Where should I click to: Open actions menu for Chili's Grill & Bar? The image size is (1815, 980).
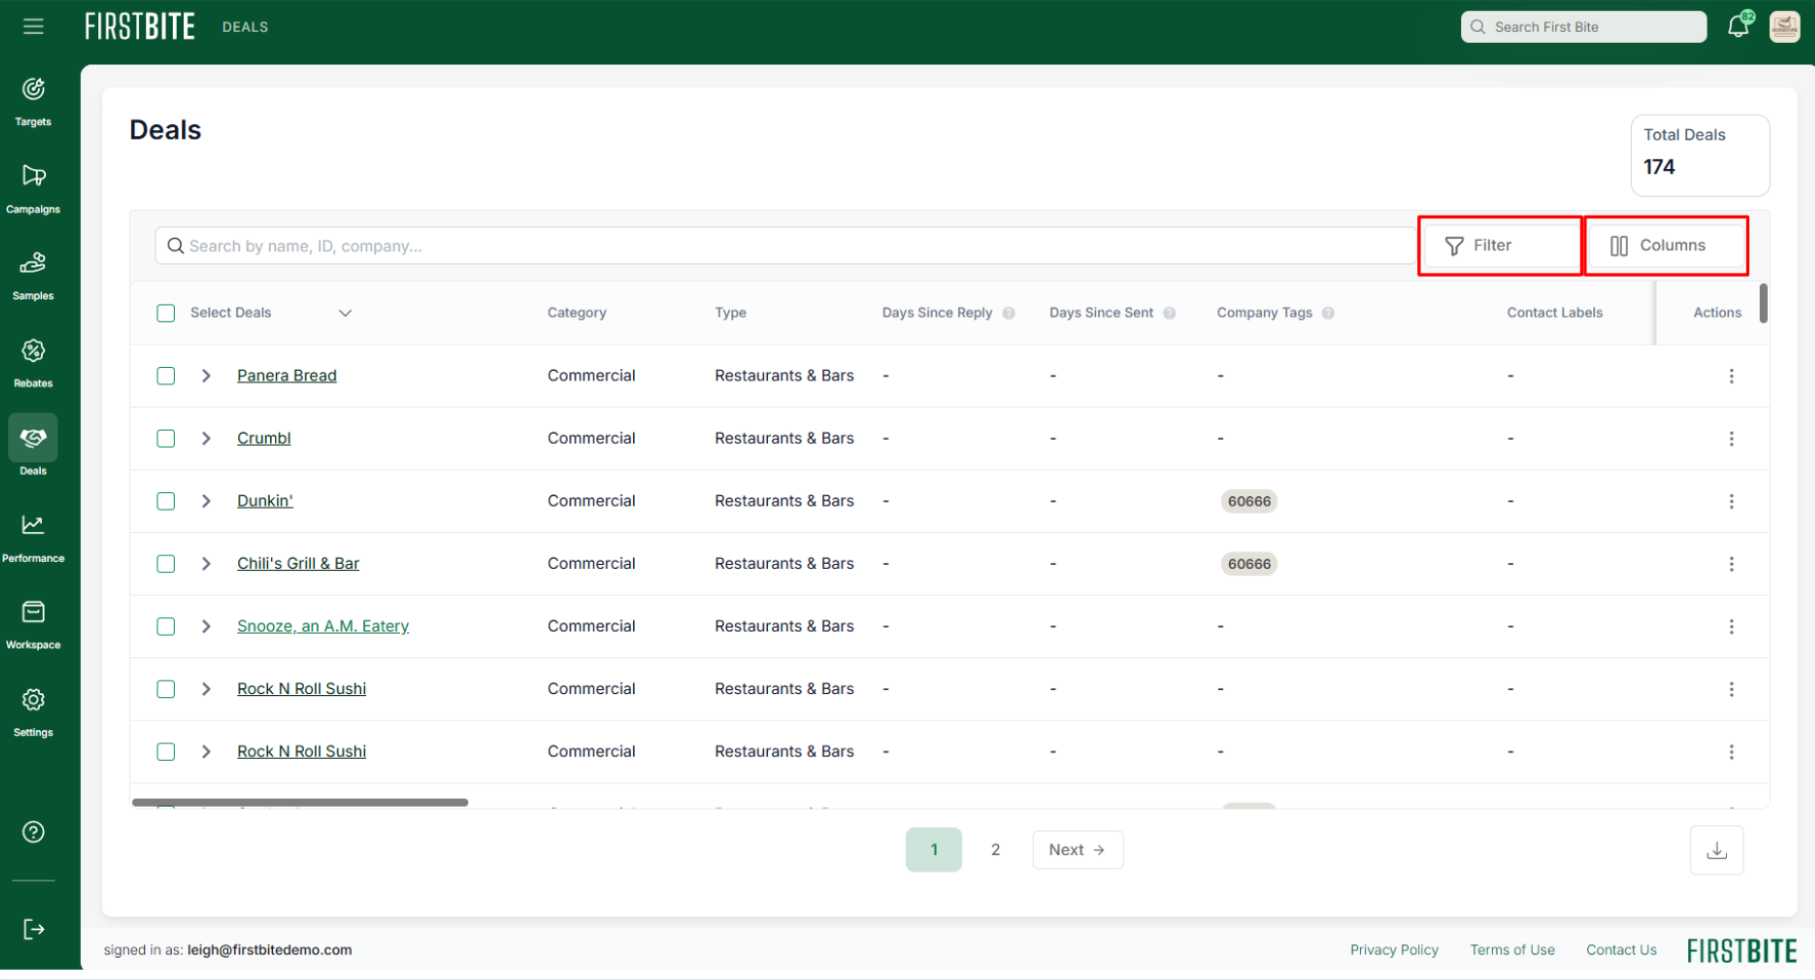[1731, 564]
